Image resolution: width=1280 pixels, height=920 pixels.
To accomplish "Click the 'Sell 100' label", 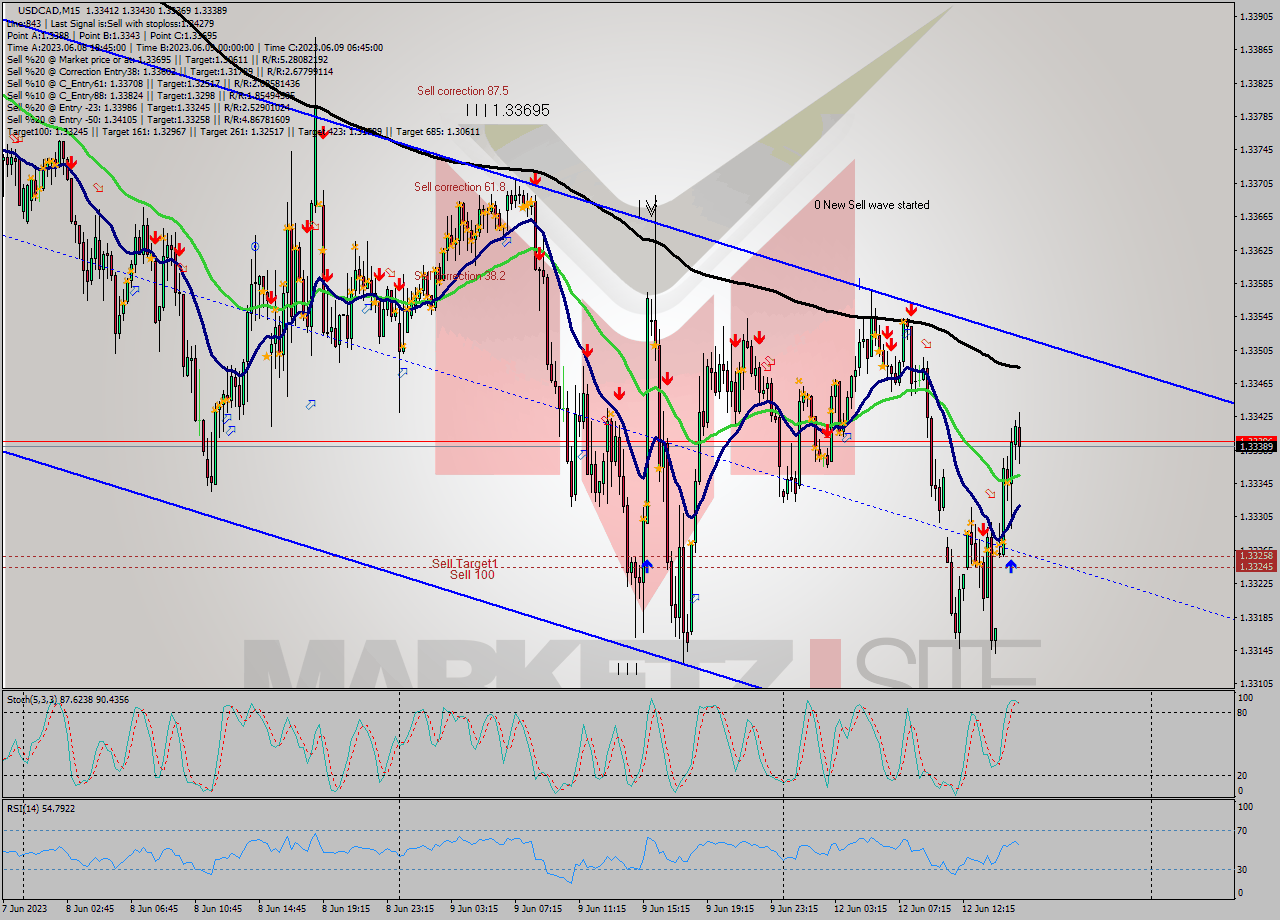I will pos(472,574).
